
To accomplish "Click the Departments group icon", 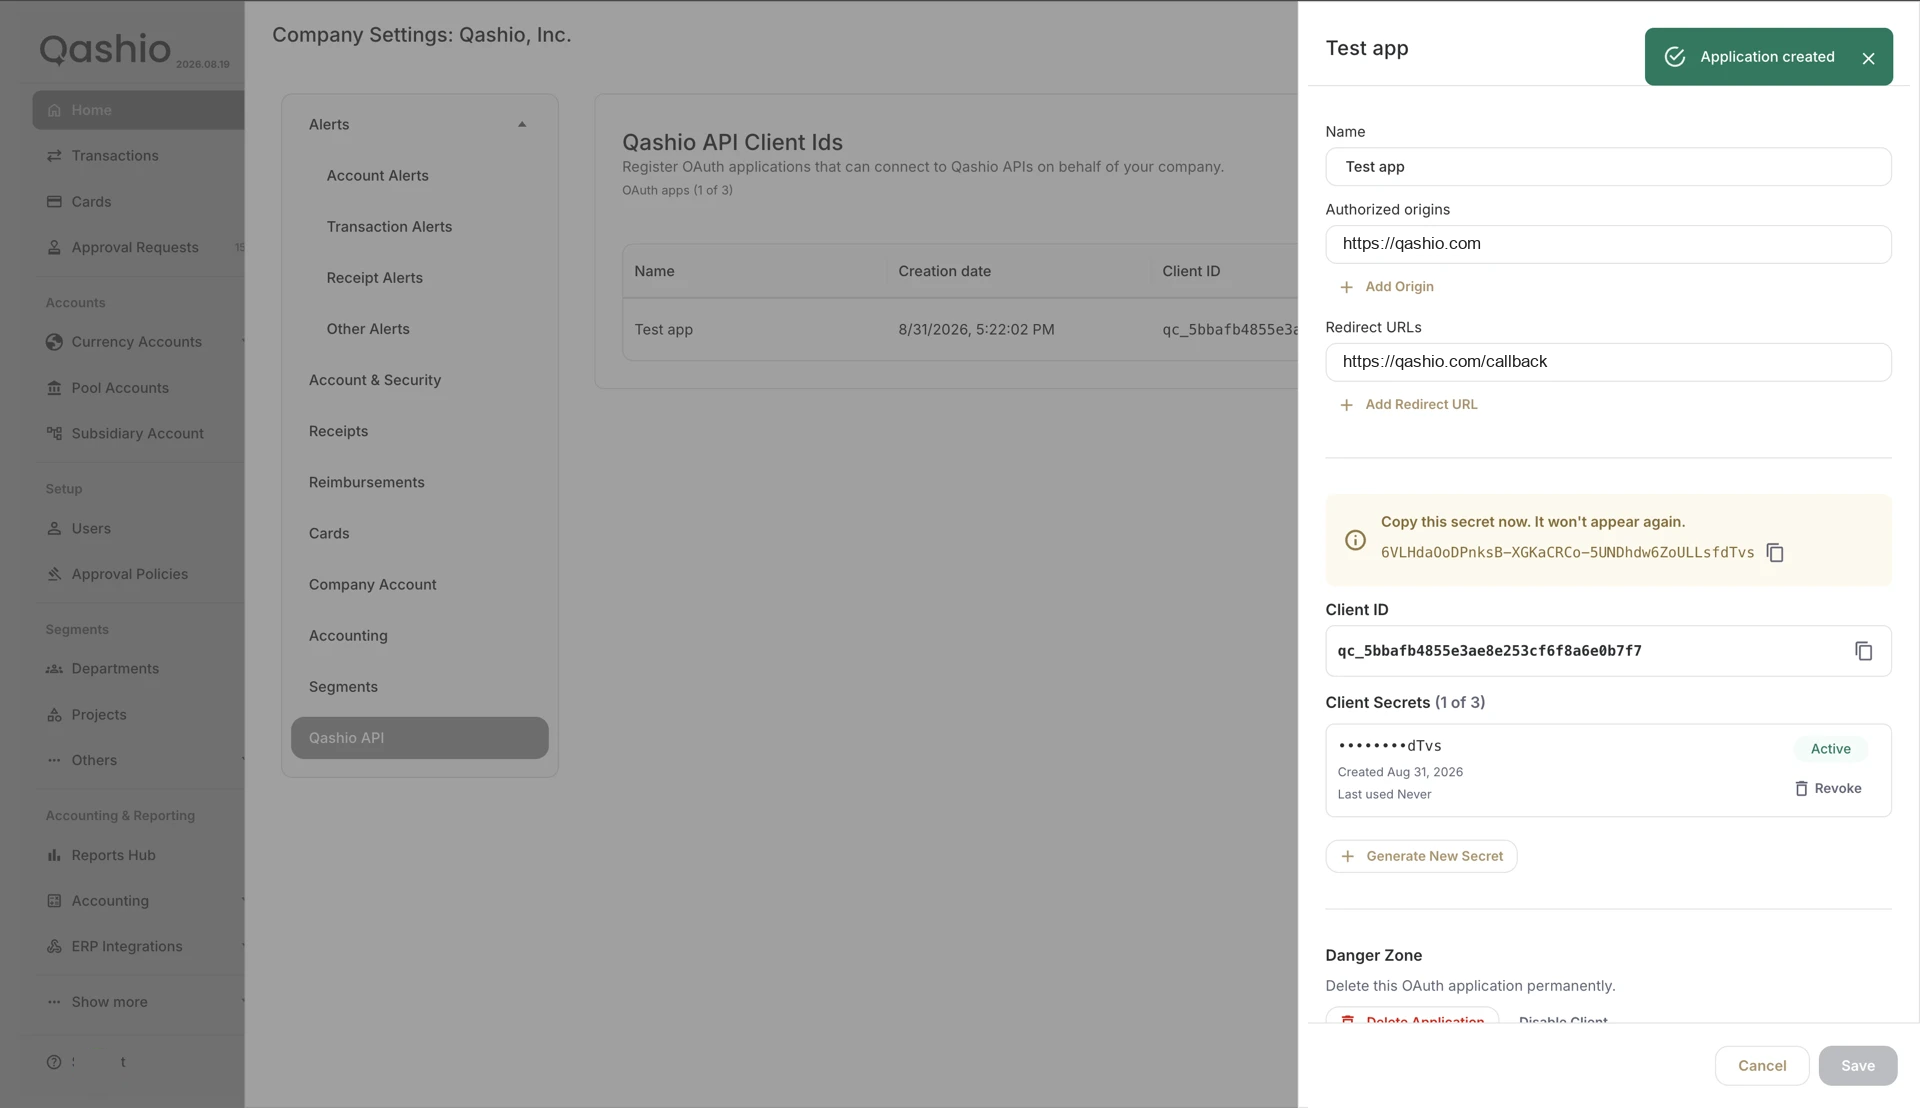I will tap(54, 669).
